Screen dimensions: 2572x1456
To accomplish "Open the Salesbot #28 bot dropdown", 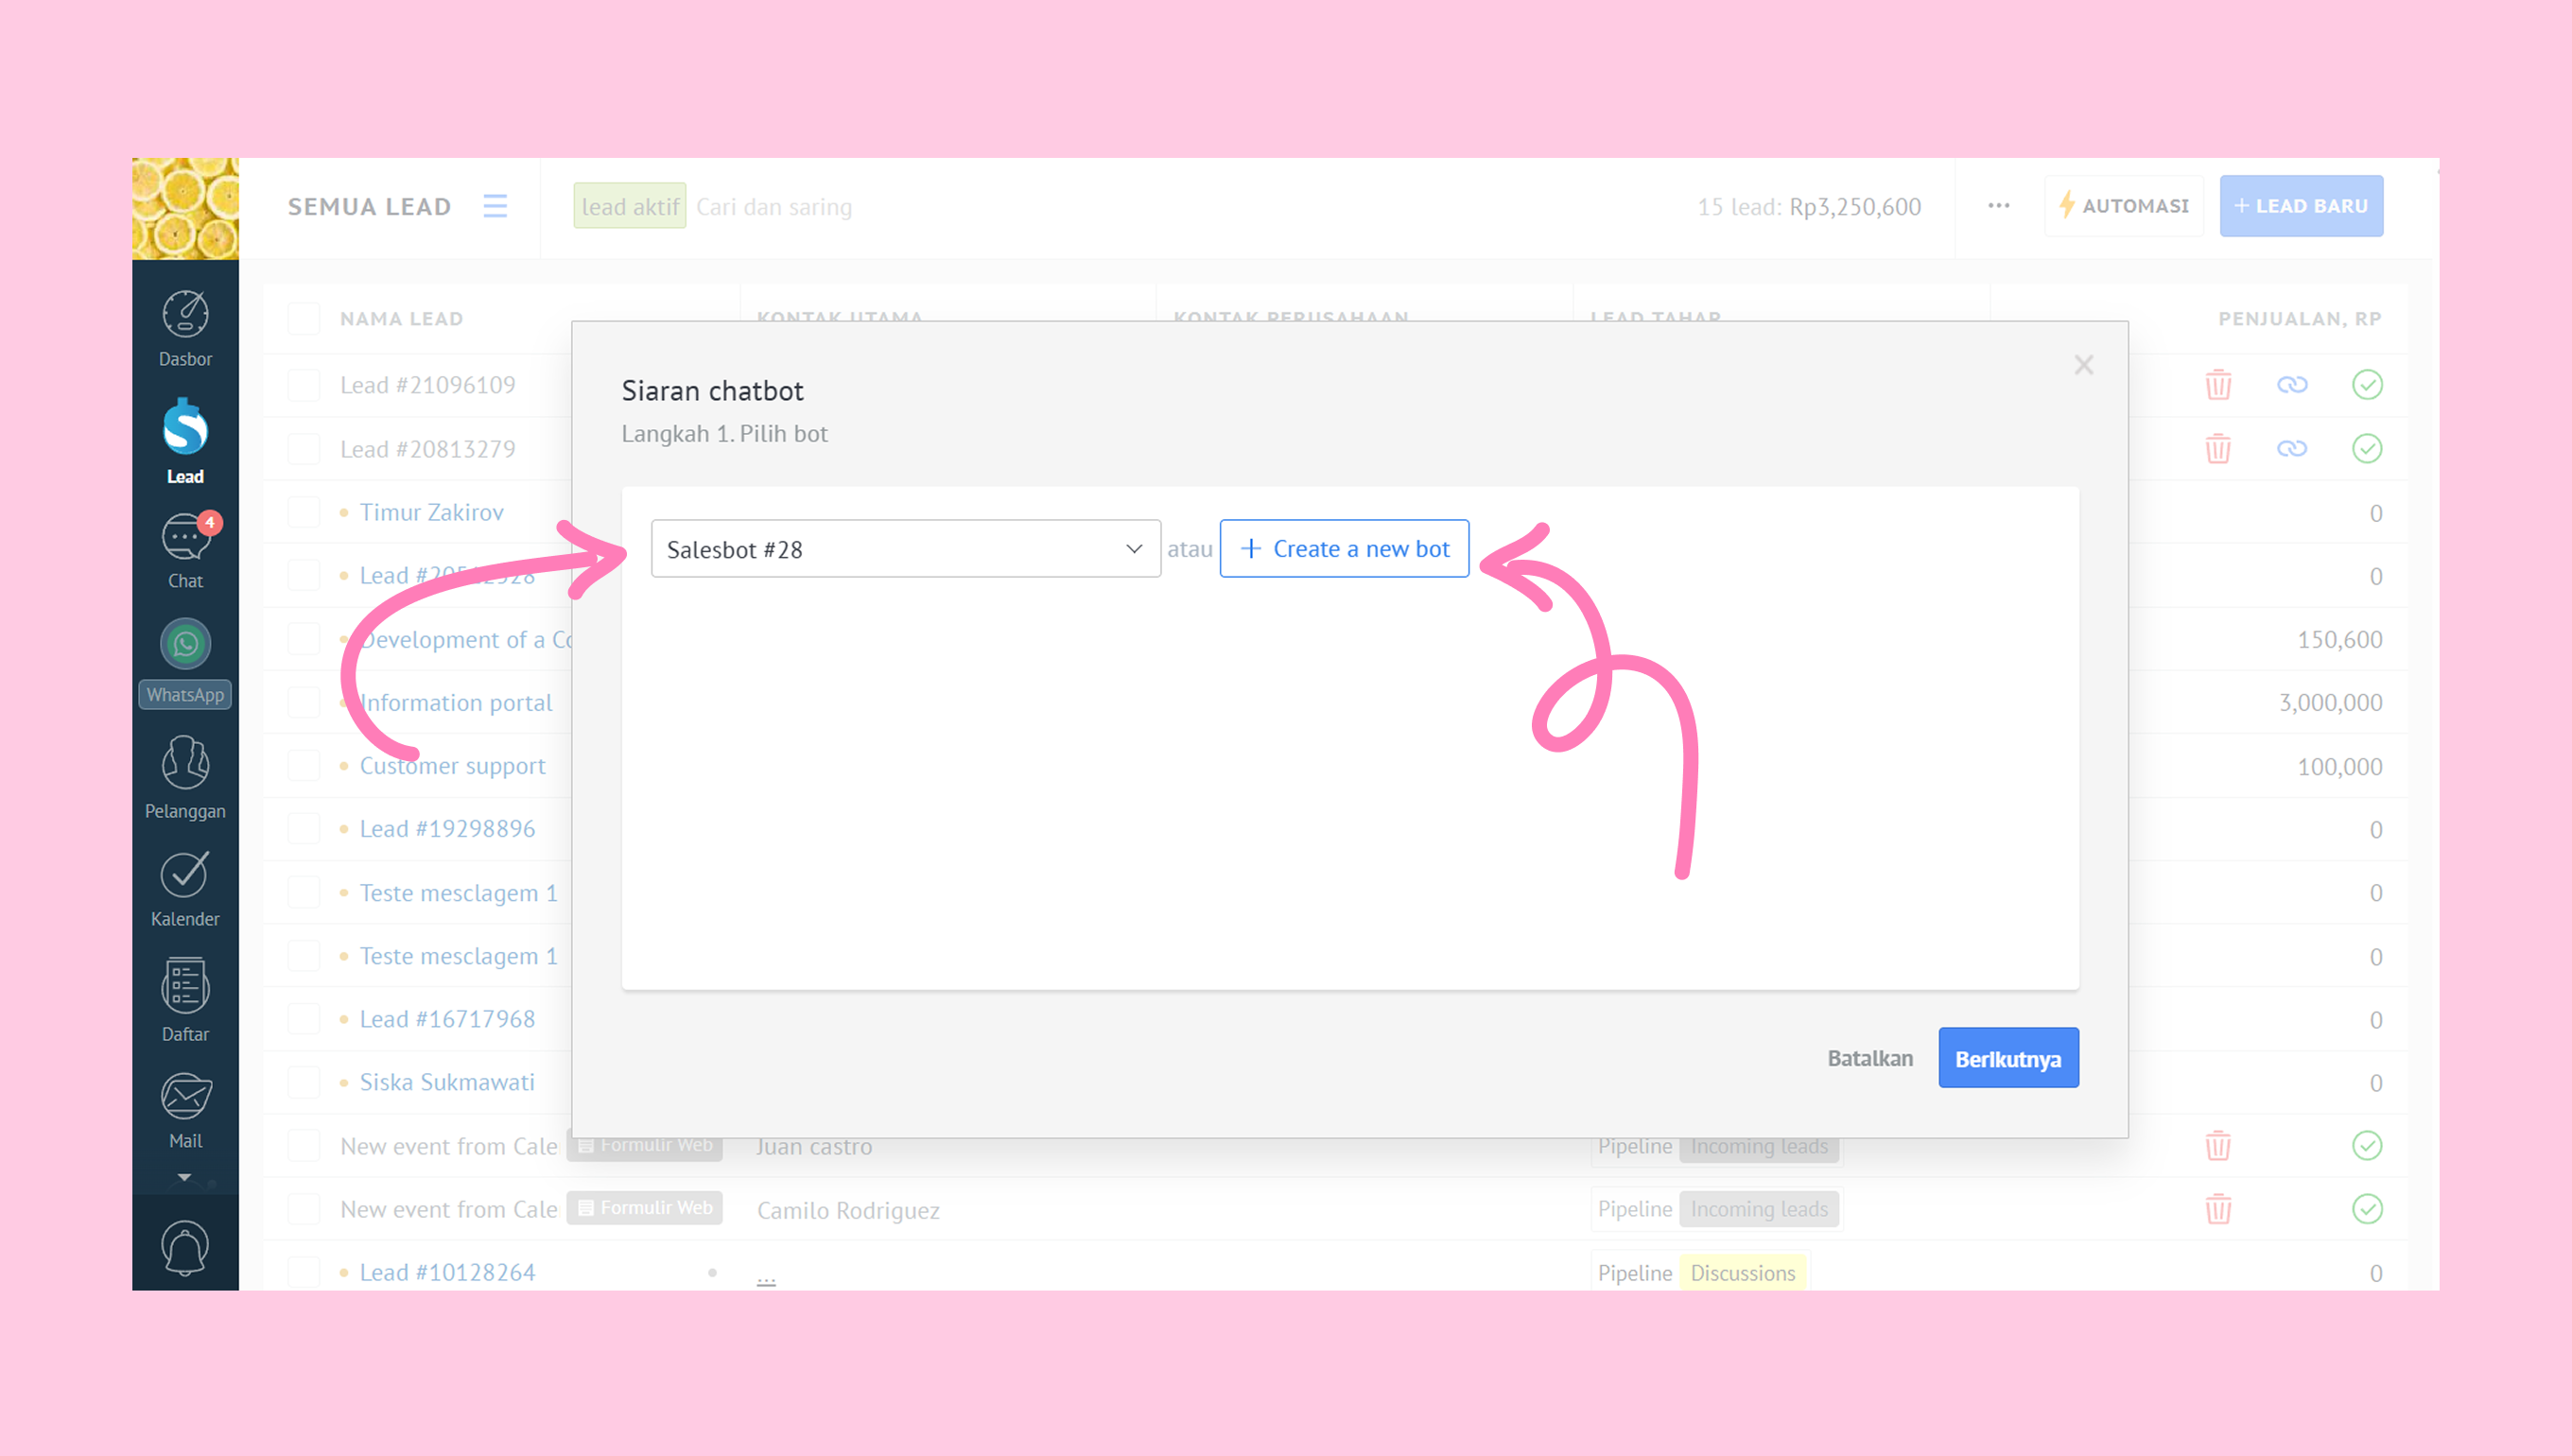I will 905,549.
